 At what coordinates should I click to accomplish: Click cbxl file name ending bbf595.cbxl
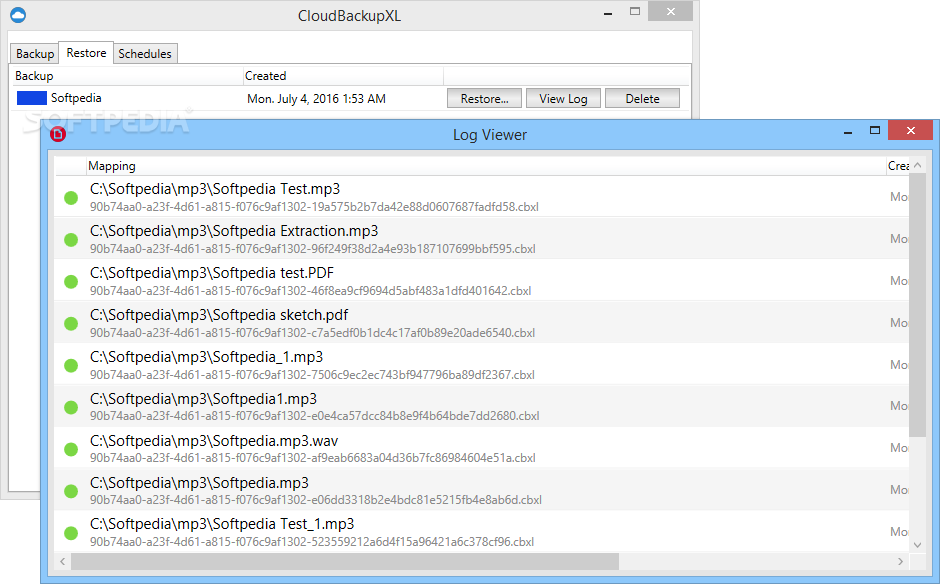click(313, 249)
